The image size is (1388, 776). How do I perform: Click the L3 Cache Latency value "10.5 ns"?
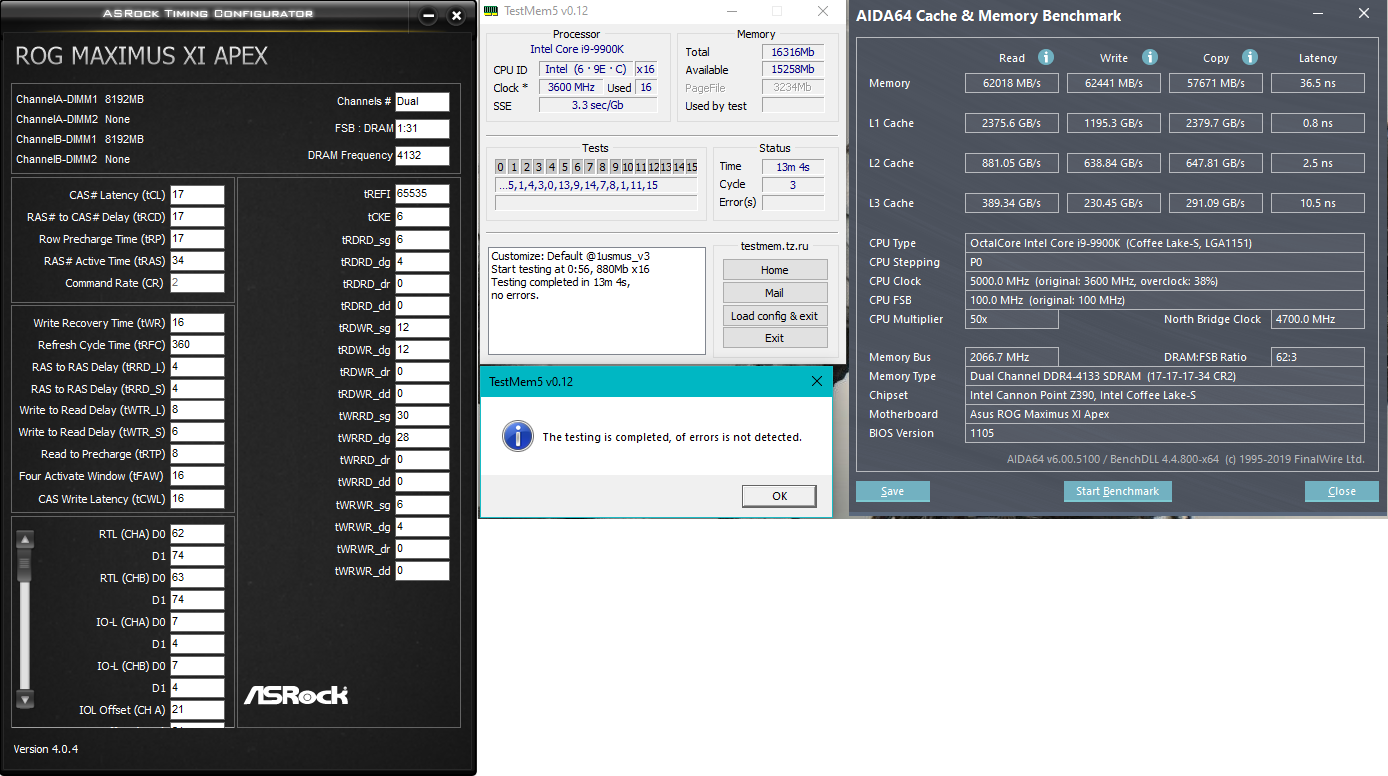pyautogui.click(x=1317, y=203)
